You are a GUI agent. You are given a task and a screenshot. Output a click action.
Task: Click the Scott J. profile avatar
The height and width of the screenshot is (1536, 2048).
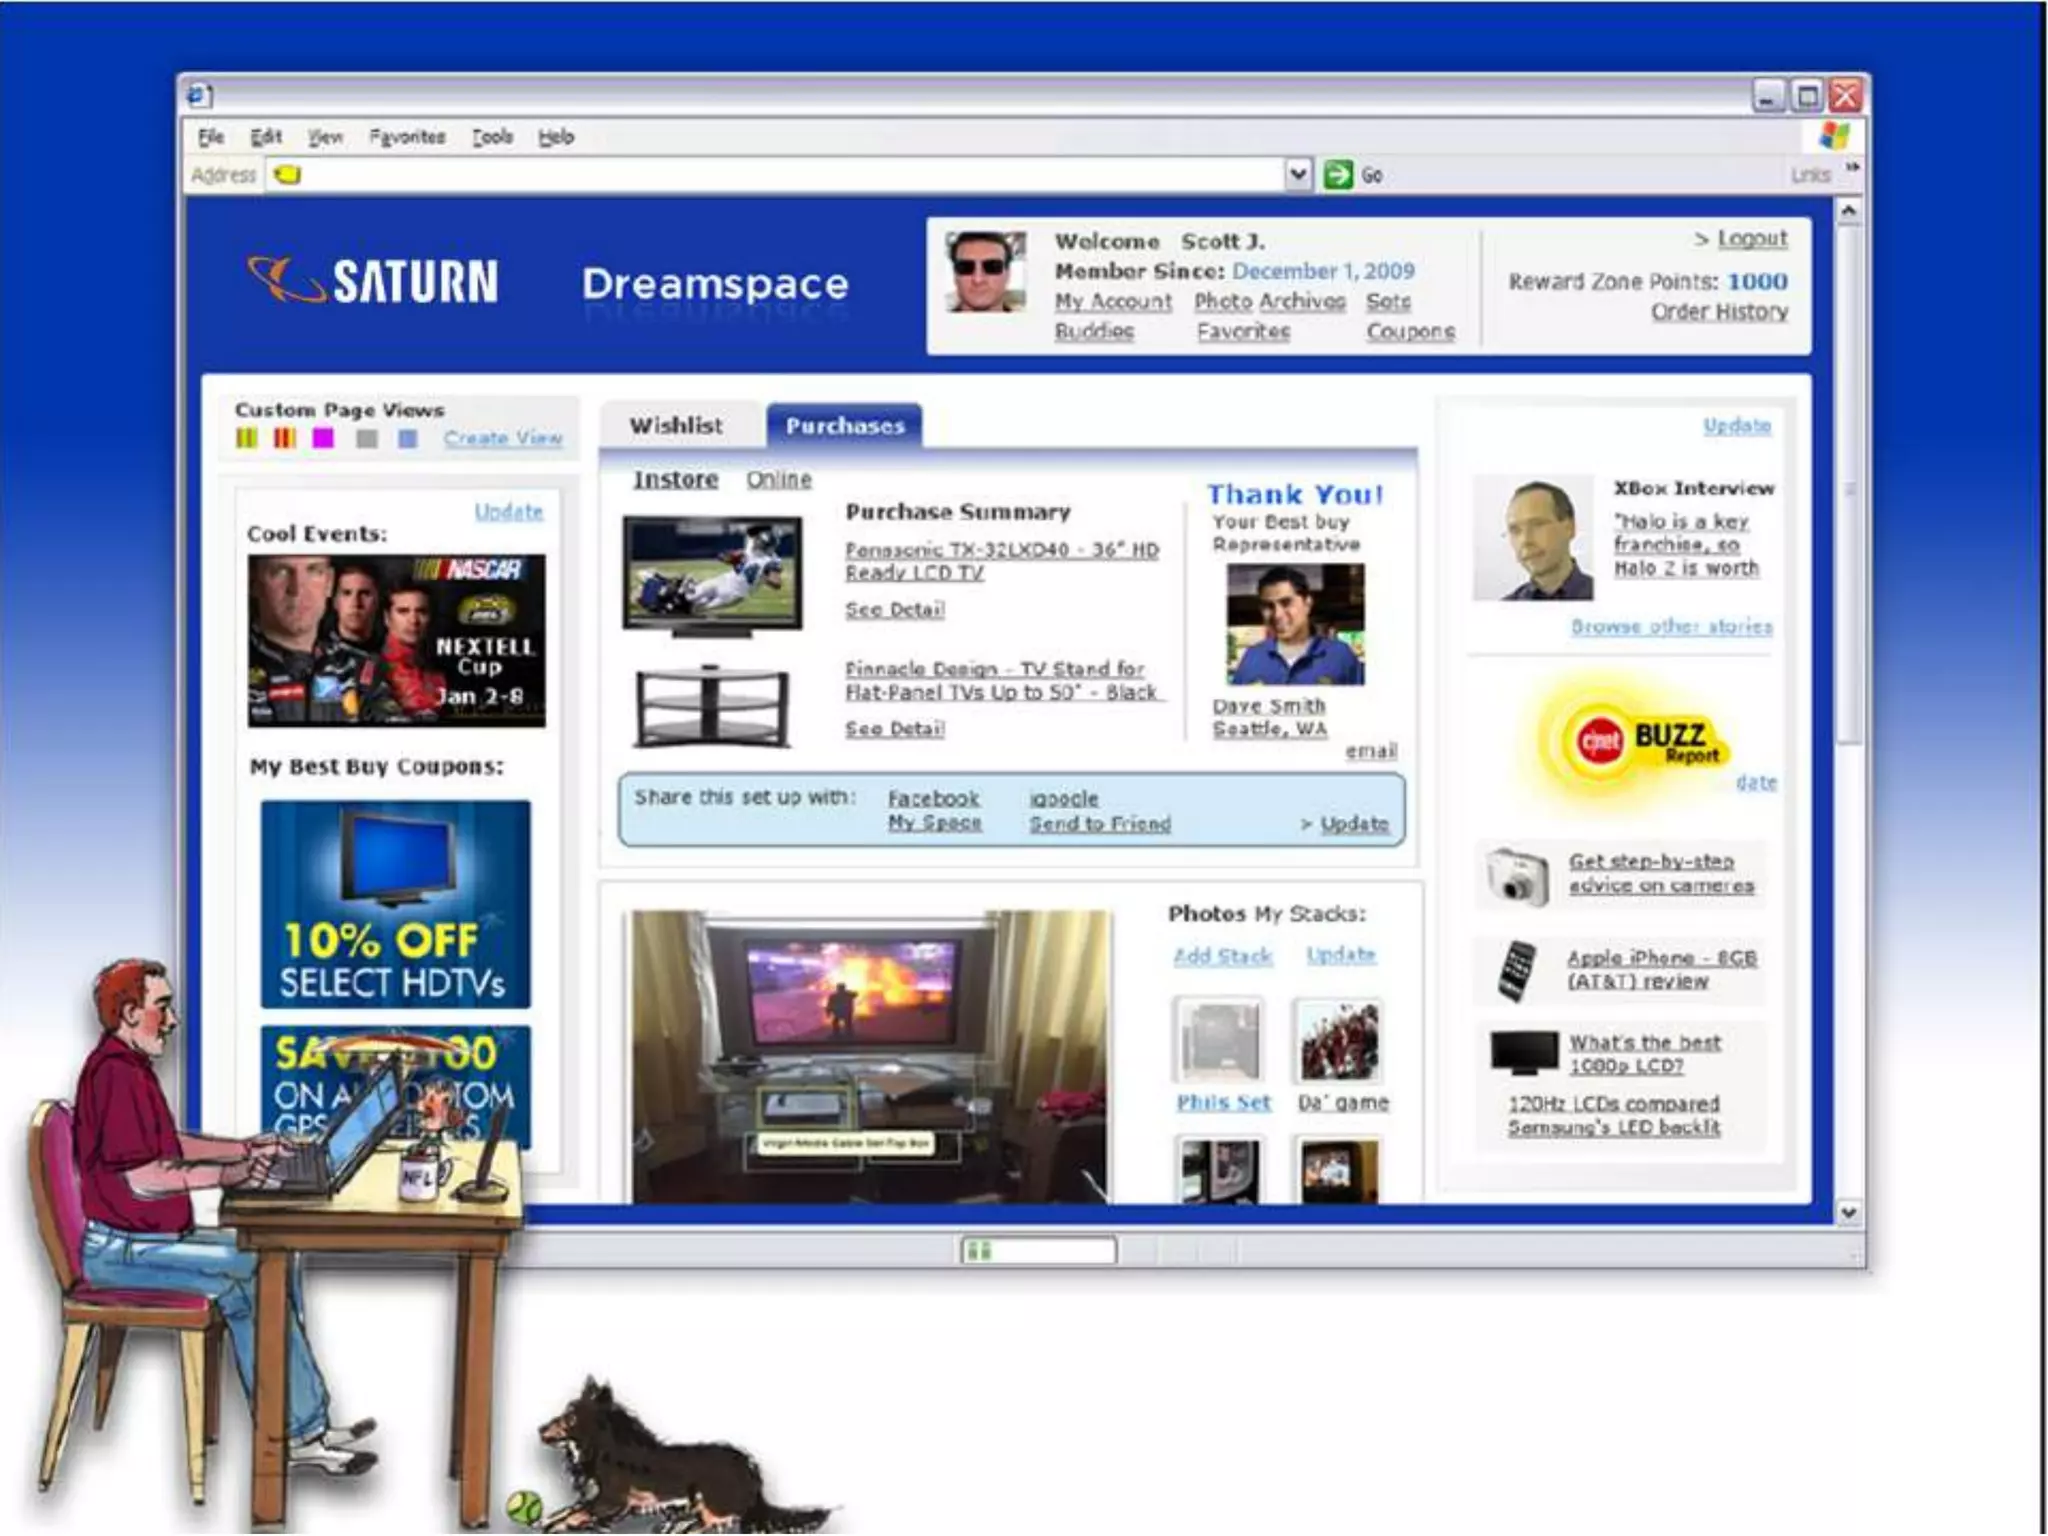pos(985,272)
